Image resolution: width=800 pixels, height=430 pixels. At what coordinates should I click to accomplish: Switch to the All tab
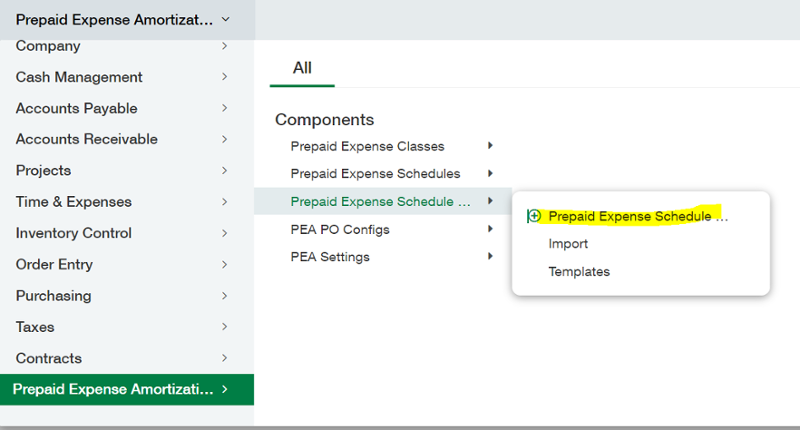click(302, 68)
